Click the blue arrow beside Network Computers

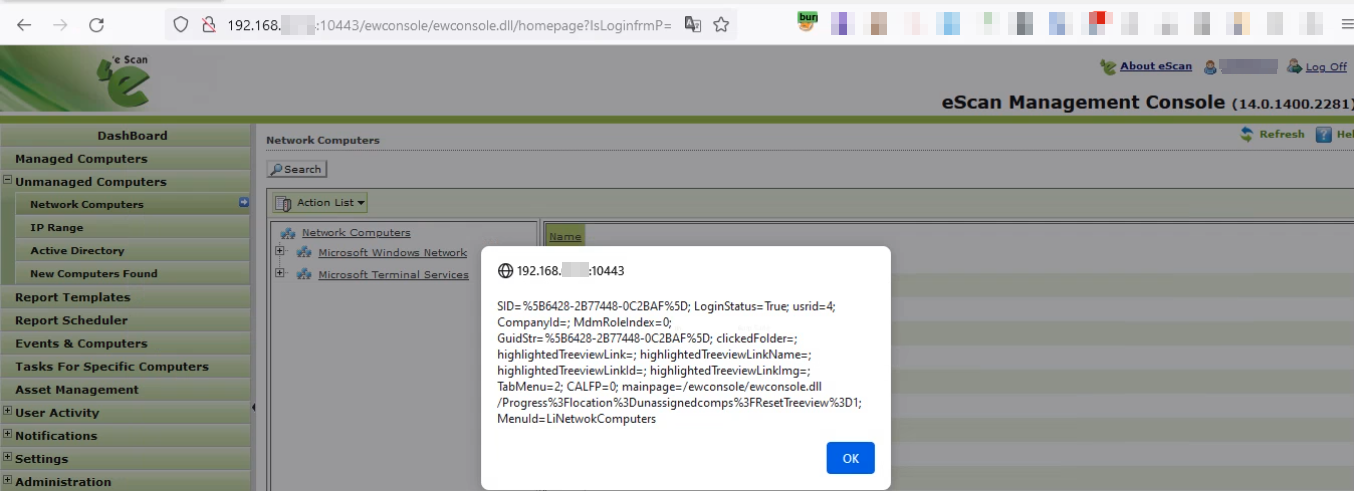tap(243, 203)
